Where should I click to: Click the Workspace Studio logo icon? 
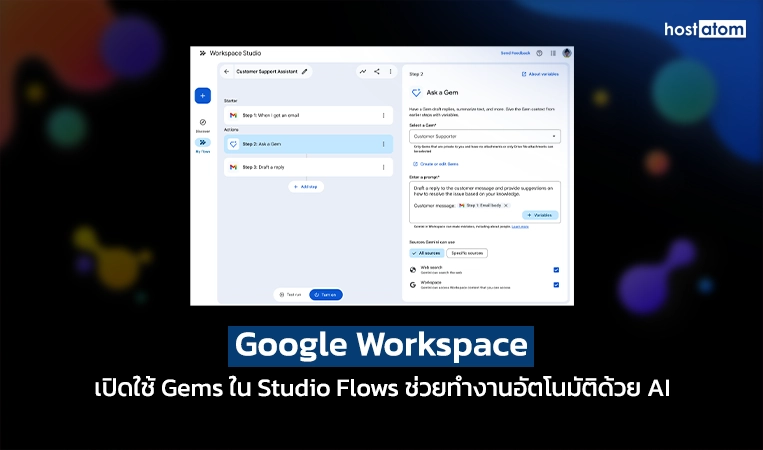[x=202, y=53]
